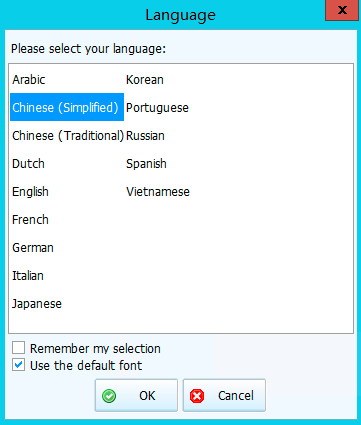Pick Chinese (Traditional) language
This screenshot has width=361, height=425.
click(68, 136)
